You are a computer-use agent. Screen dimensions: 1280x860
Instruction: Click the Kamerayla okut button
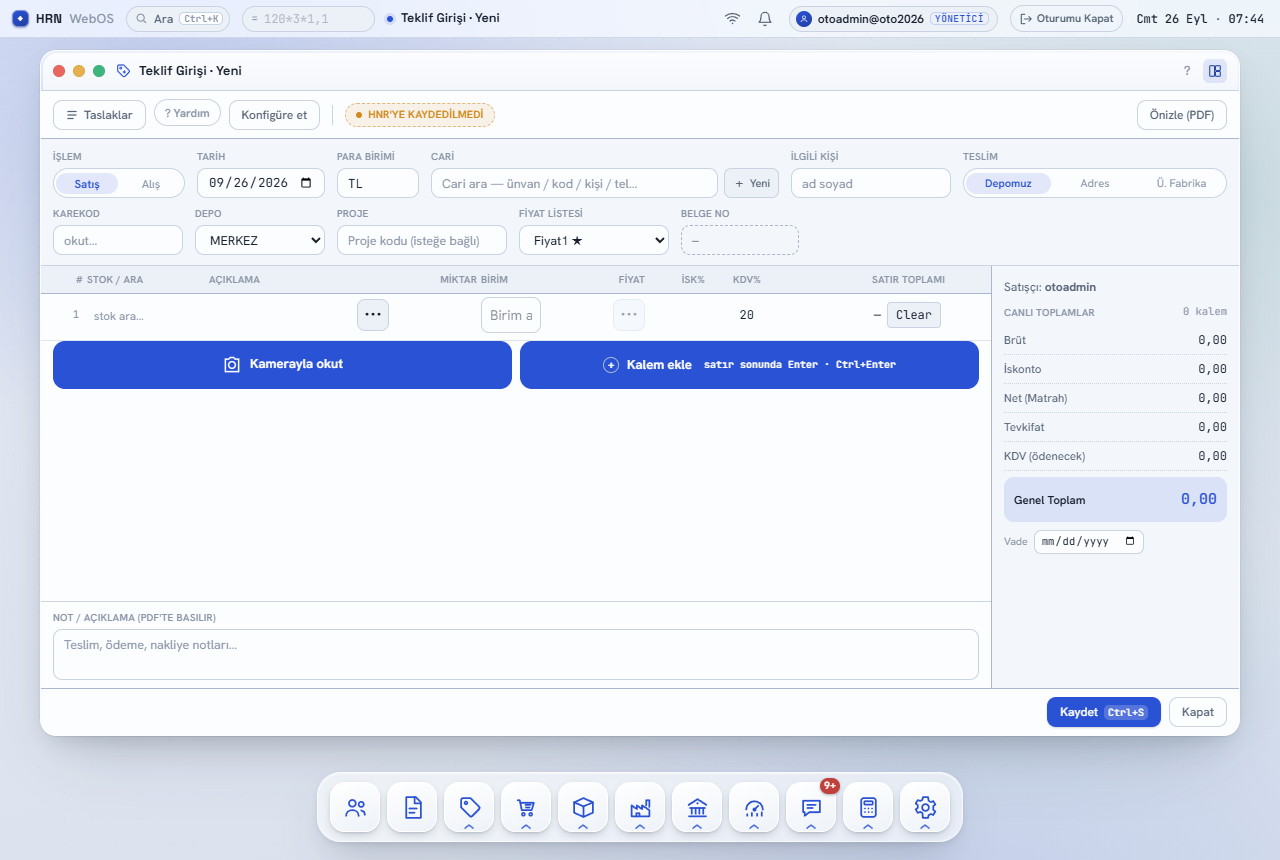click(x=282, y=365)
